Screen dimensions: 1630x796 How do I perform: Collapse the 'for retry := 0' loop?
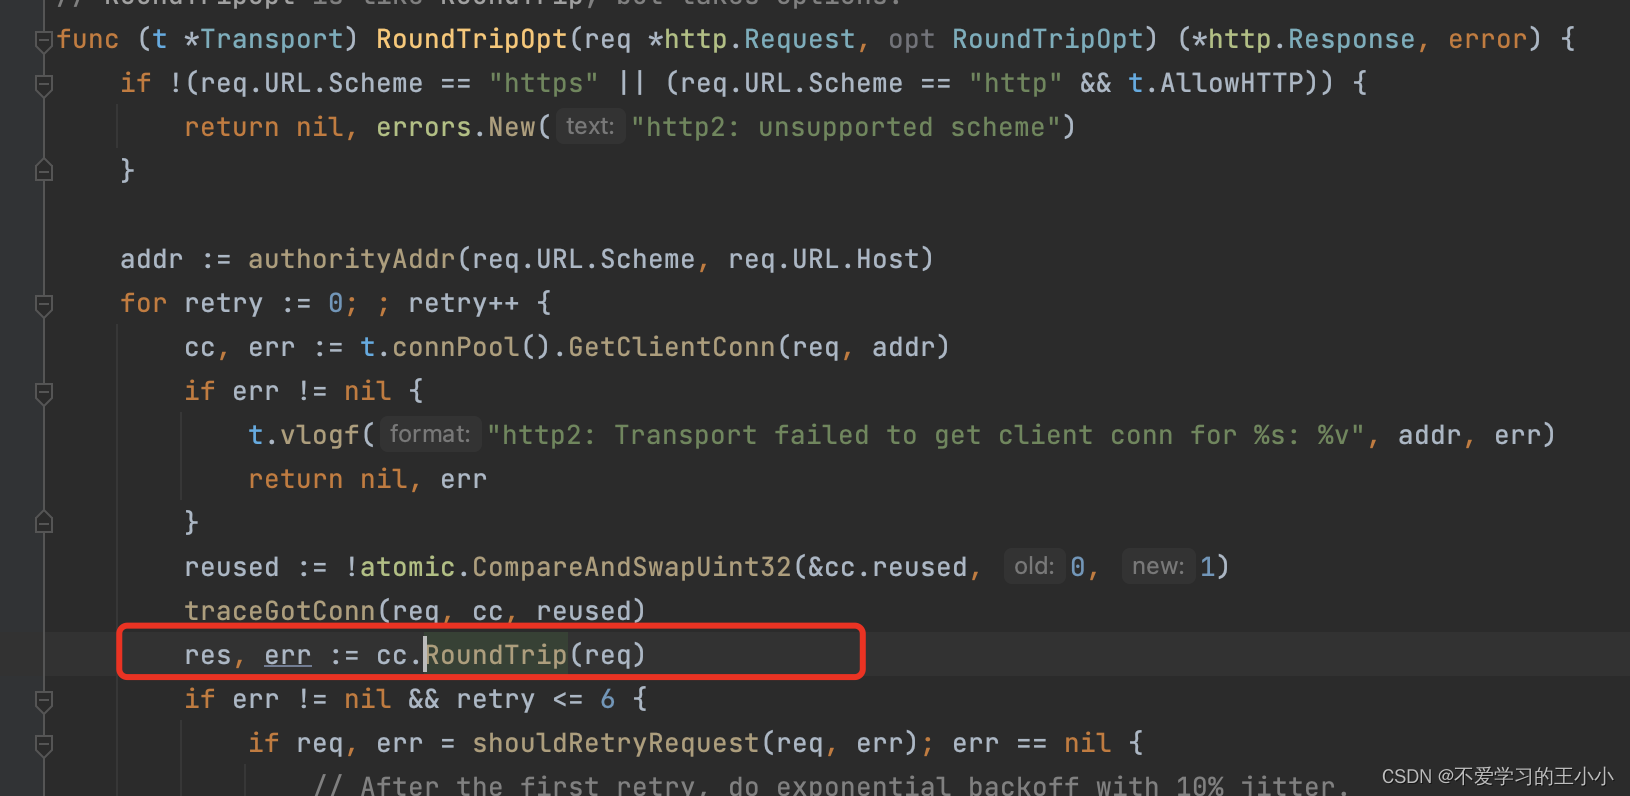[43, 305]
